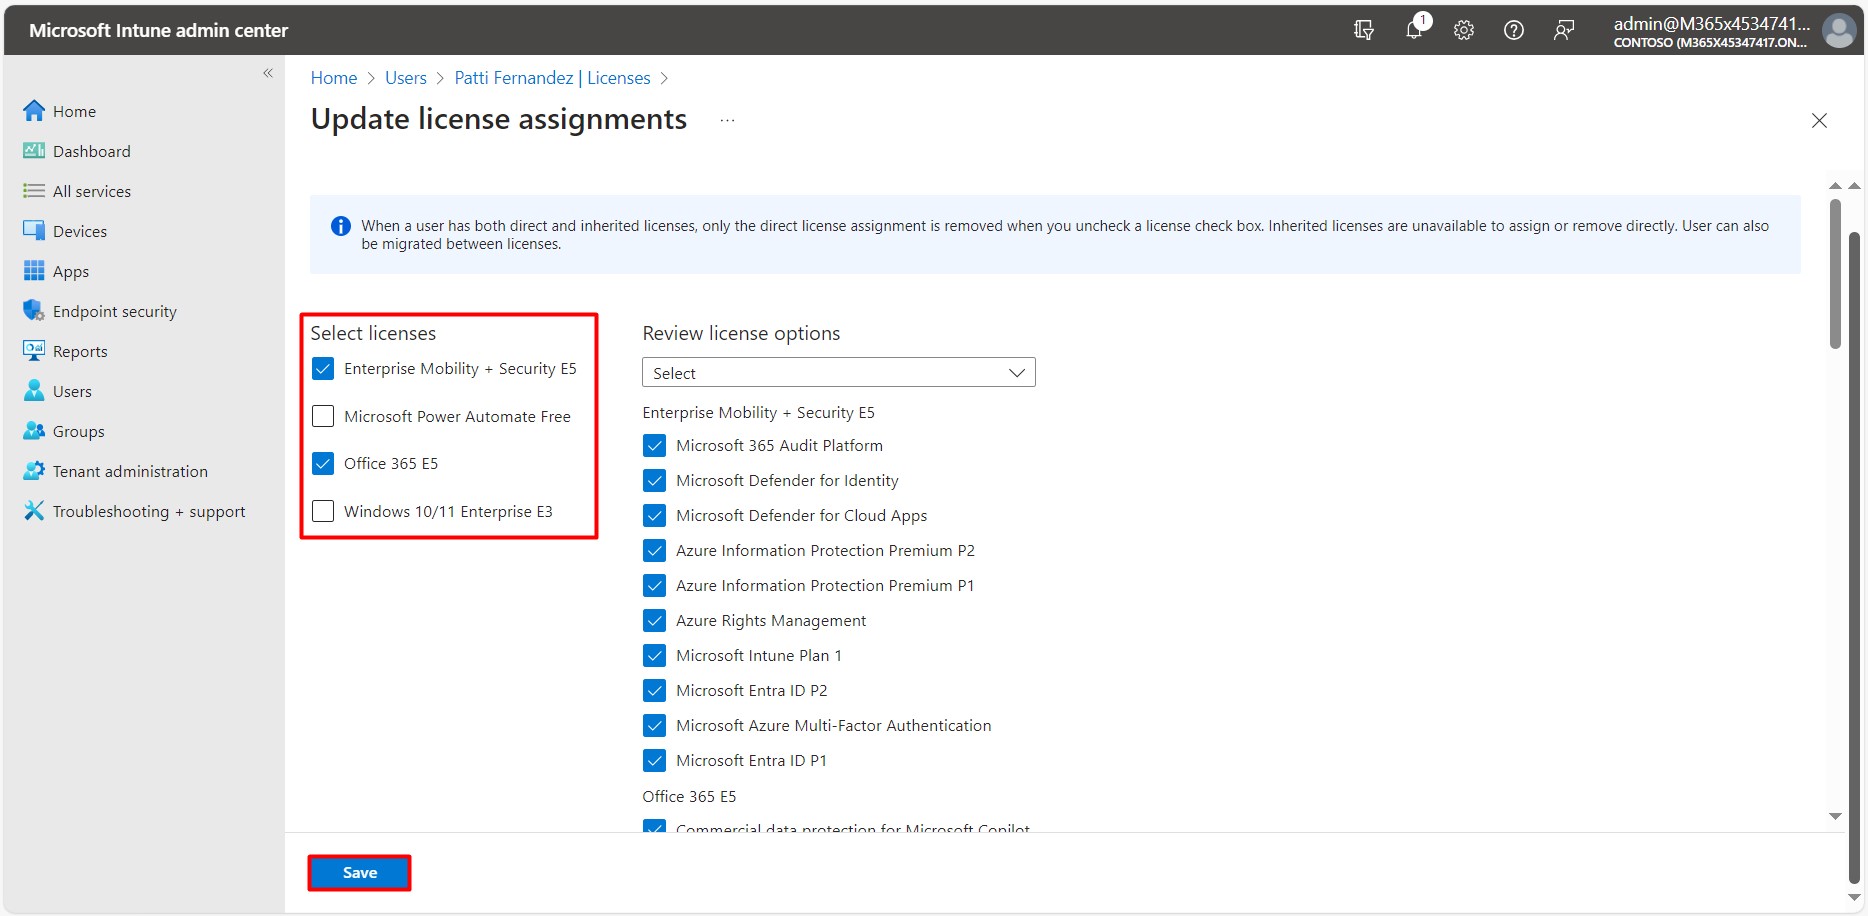Click the inner pane vertical scrollbar thumb
The height and width of the screenshot is (916, 1868).
tap(1835, 275)
